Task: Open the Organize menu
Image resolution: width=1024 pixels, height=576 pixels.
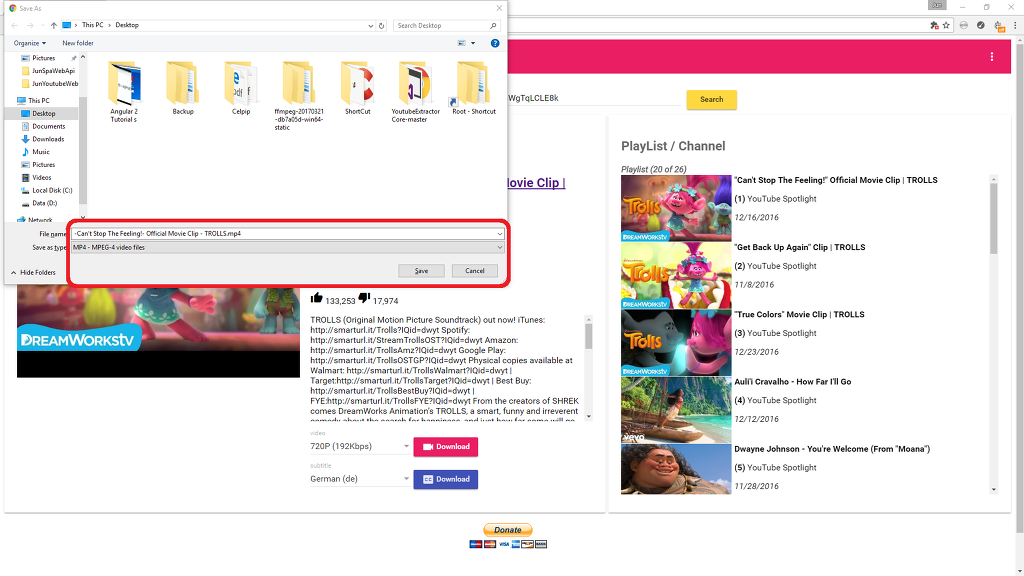Action: pyautogui.click(x=29, y=43)
